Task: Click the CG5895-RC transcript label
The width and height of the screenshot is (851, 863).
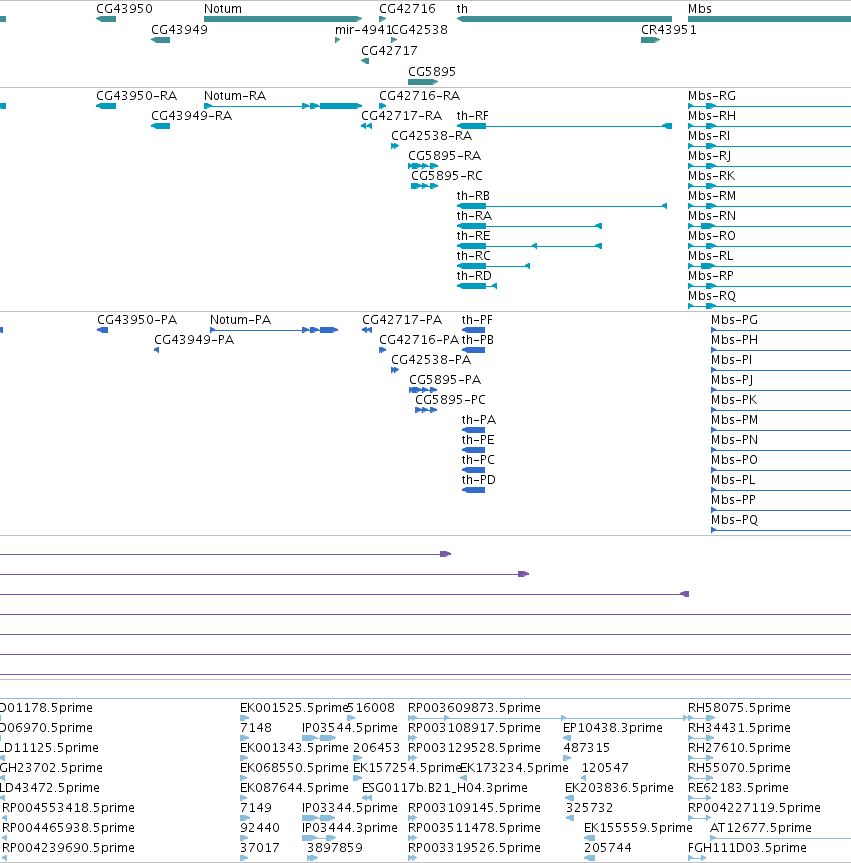Action: coord(446,176)
